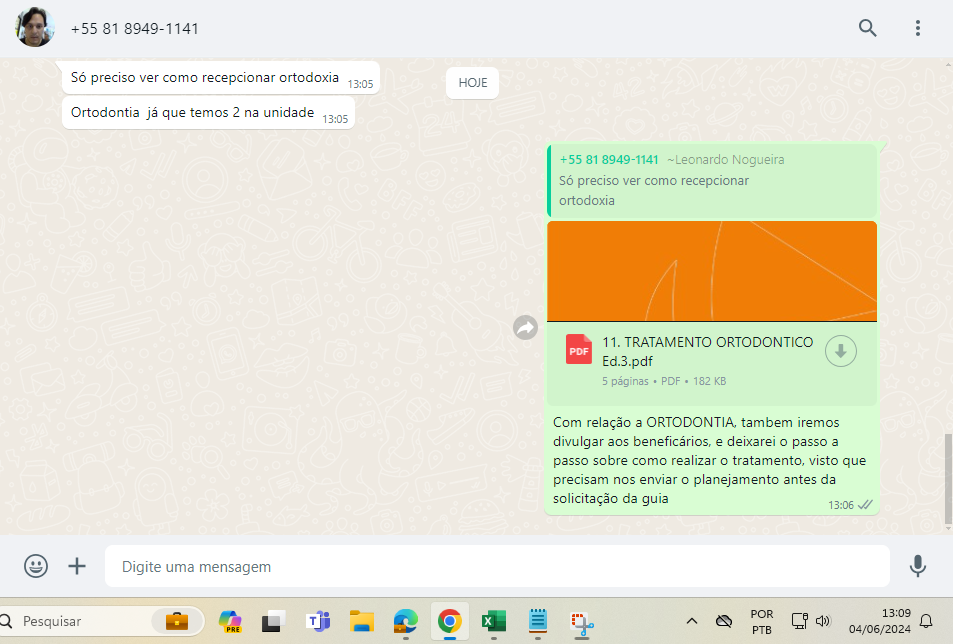Click the chat vertical scrollbar
The width and height of the screenshot is (953, 644).
(948, 480)
